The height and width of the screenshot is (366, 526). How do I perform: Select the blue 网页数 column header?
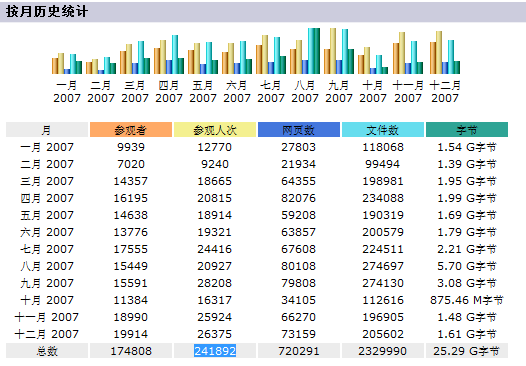tap(299, 130)
